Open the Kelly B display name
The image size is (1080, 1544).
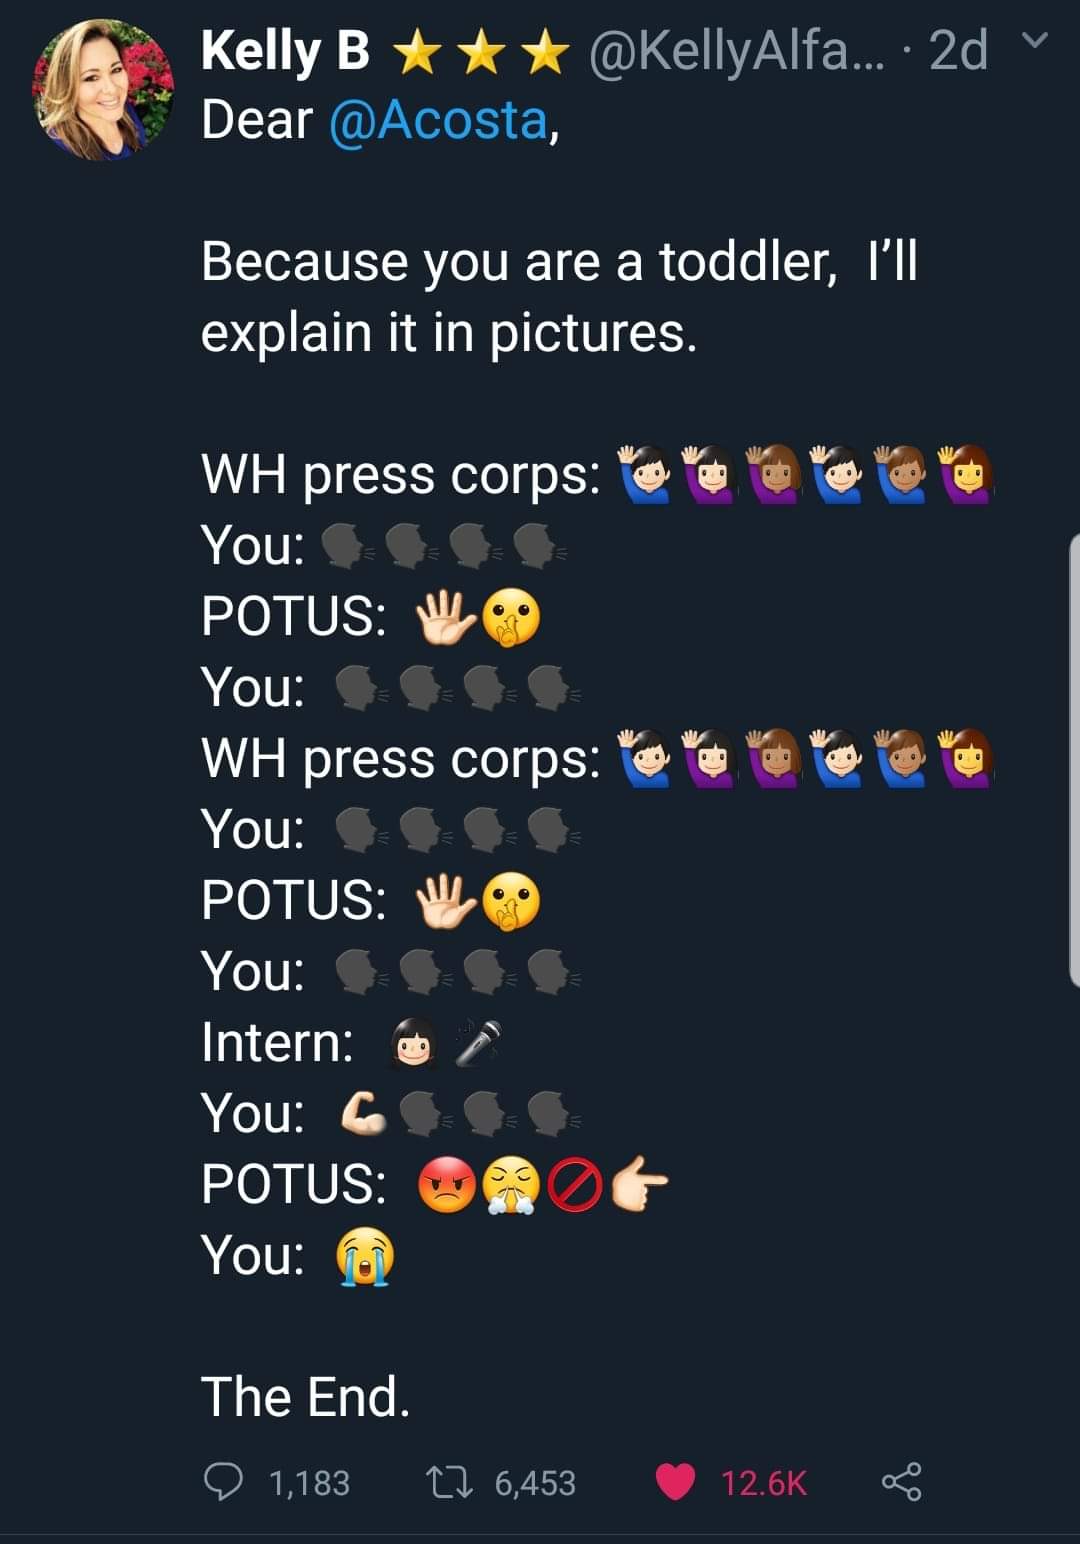click(x=285, y=50)
